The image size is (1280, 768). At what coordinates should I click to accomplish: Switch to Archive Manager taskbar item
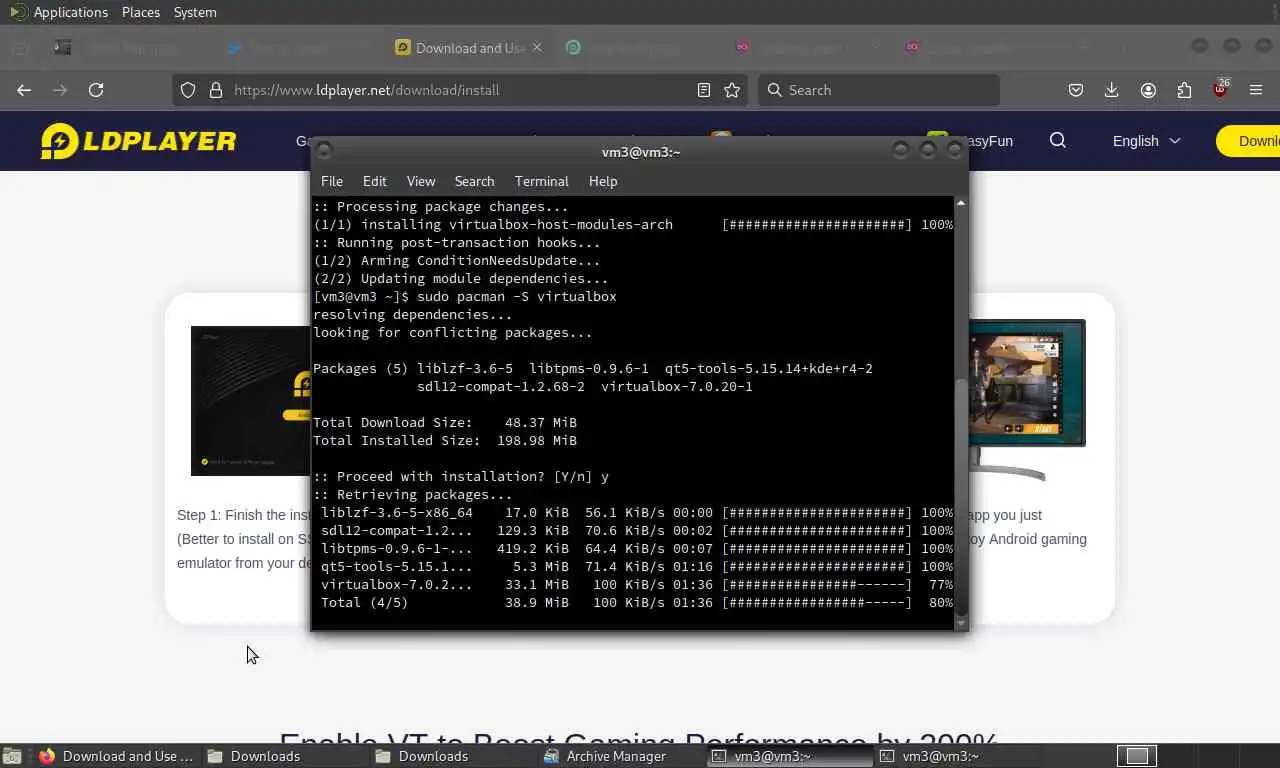[x=605, y=756]
